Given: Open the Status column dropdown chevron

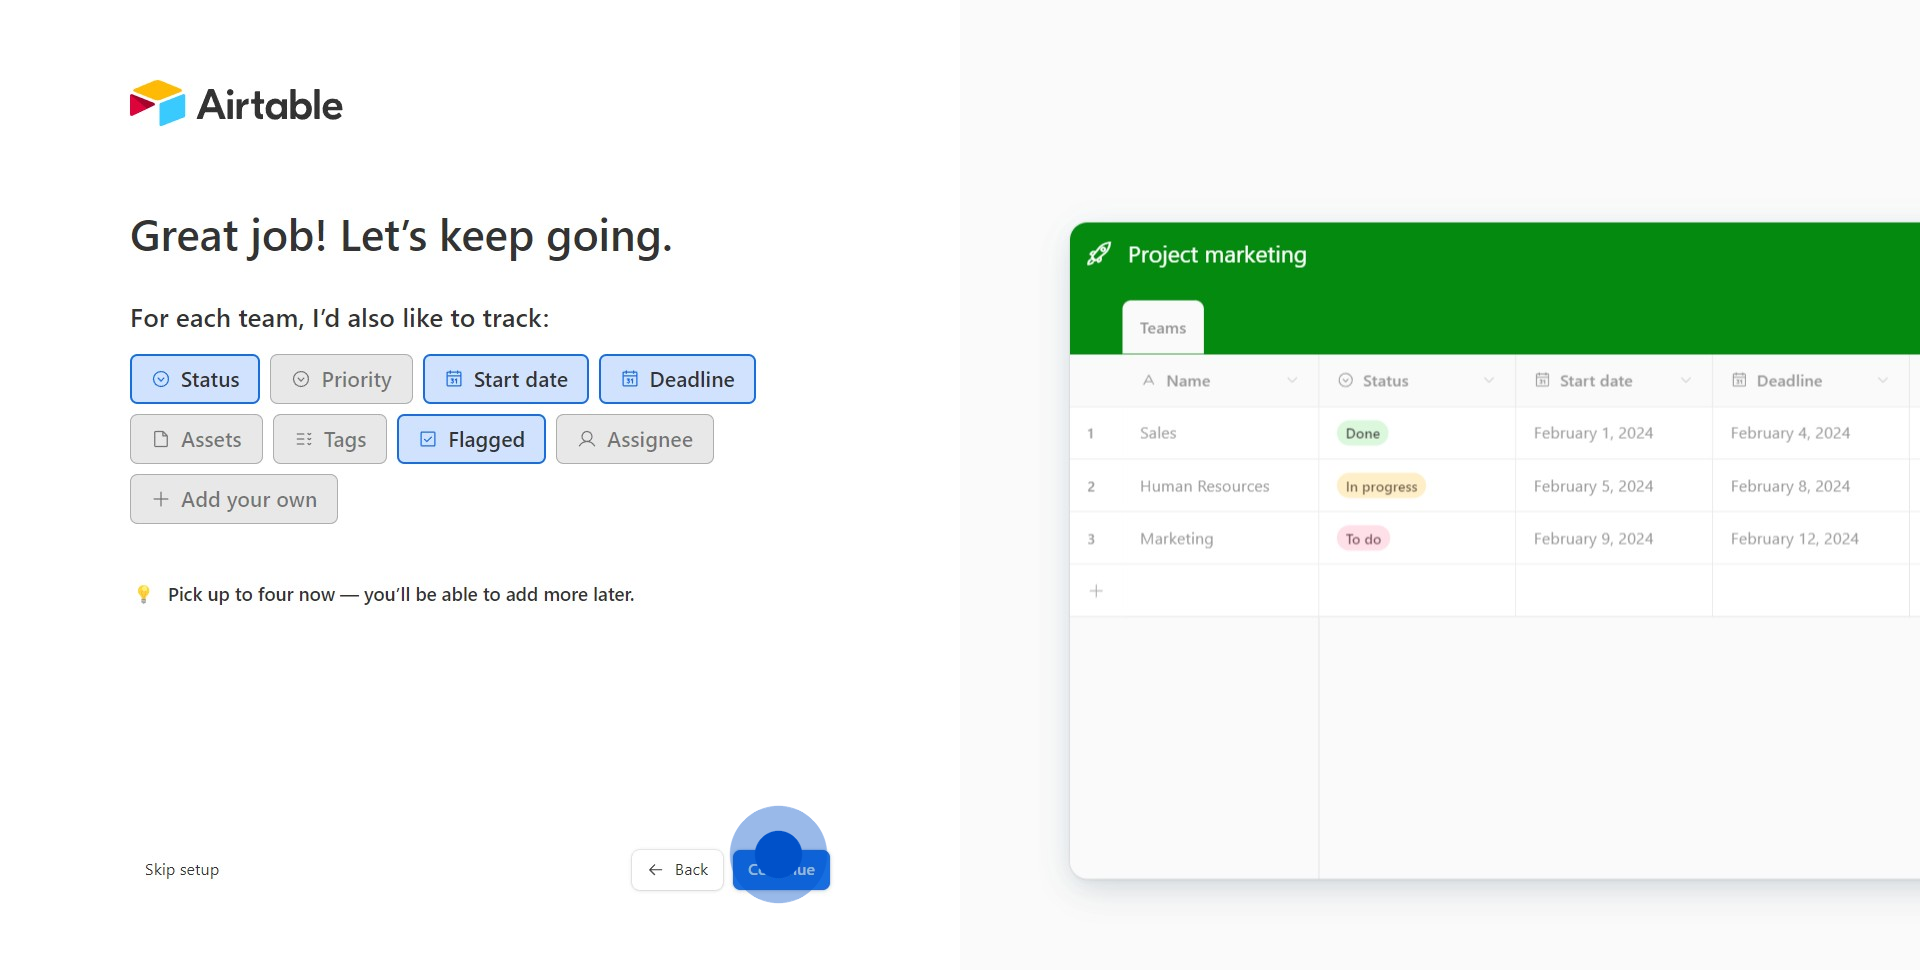Looking at the screenshot, I should click(x=1489, y=381).
